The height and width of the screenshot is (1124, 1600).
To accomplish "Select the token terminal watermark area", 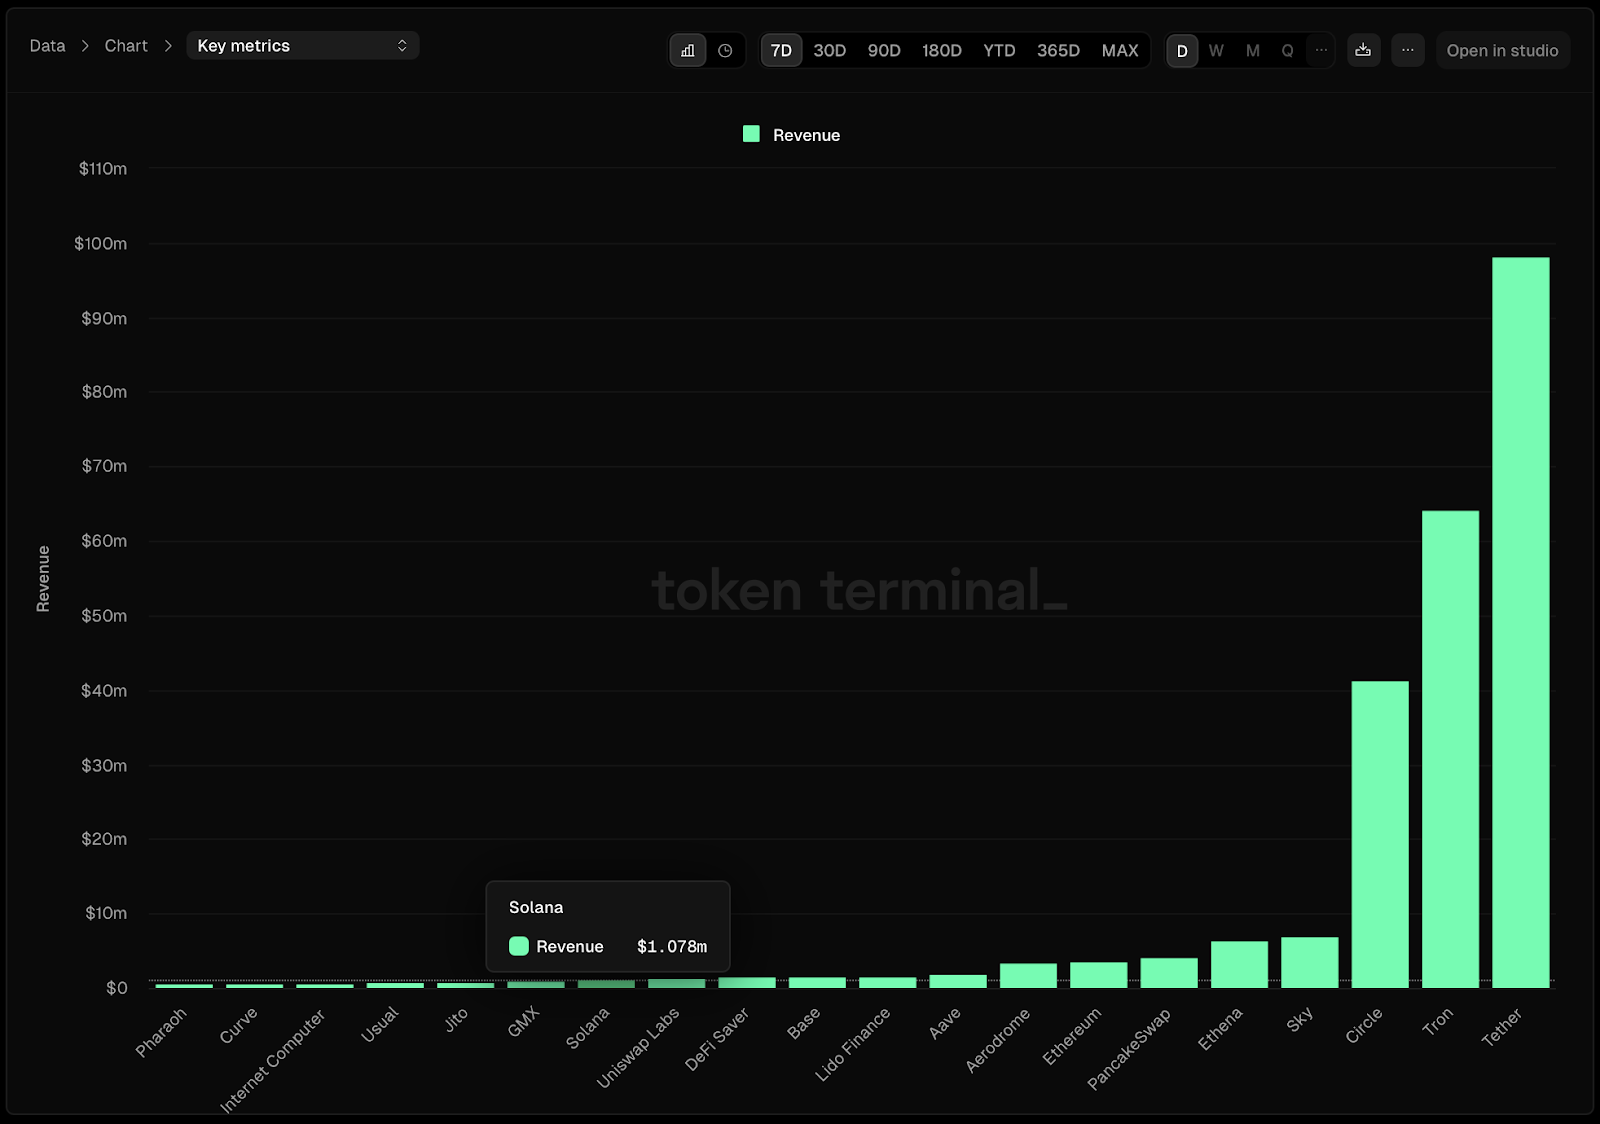I will (x=858, y=590).
